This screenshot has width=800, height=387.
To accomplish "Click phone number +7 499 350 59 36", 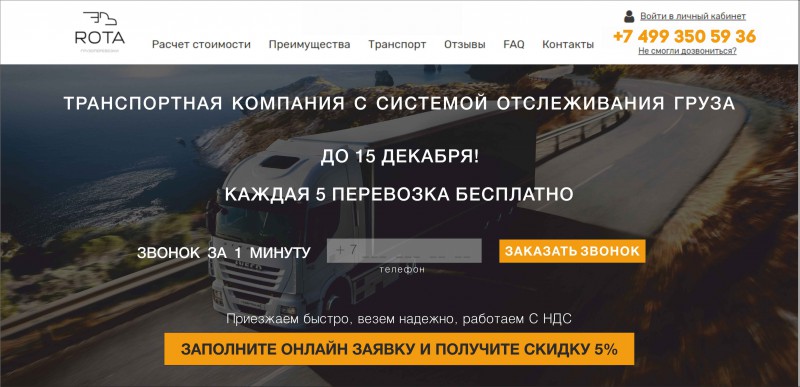I will 684,36.
